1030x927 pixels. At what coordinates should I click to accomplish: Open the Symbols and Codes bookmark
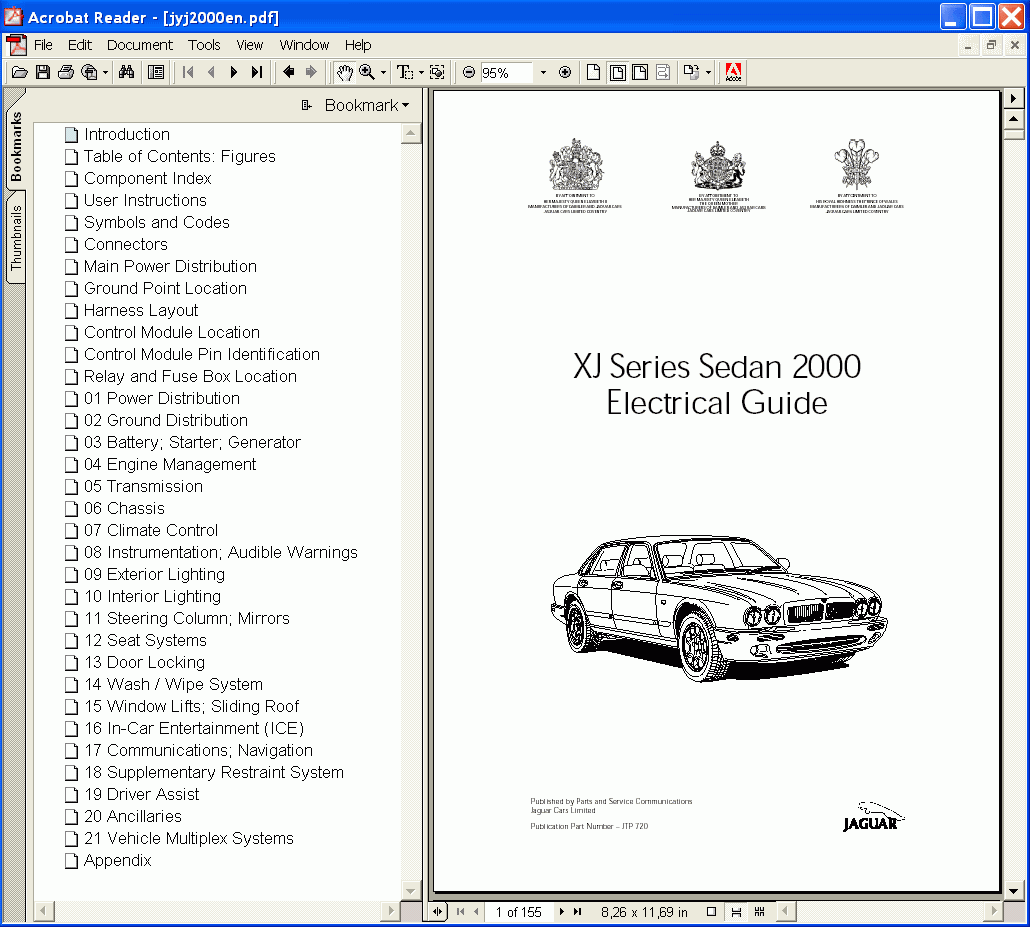[156, 223]
